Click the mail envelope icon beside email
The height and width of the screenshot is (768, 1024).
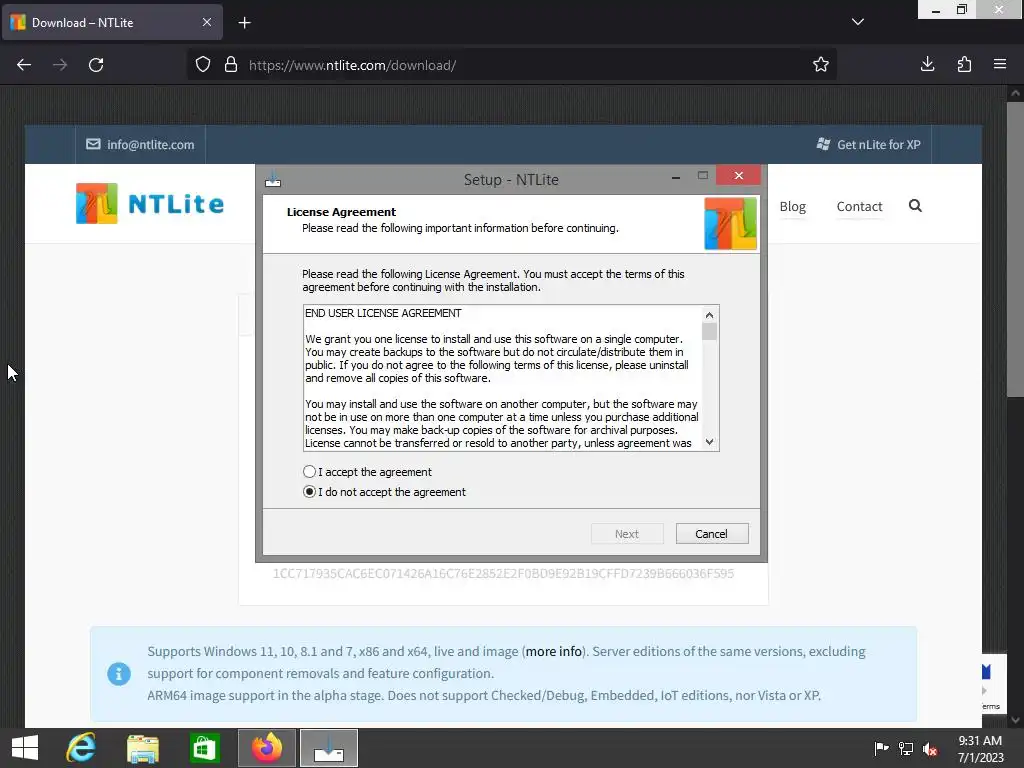(93, 144)
